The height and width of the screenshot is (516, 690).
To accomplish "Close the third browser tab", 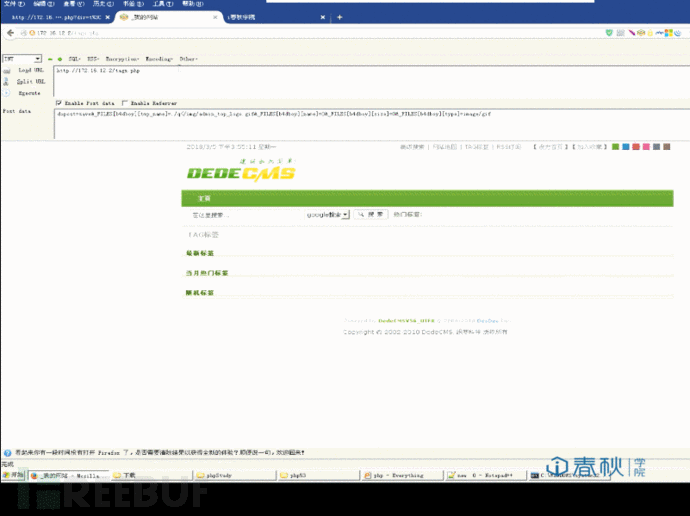I will point(323,17).
